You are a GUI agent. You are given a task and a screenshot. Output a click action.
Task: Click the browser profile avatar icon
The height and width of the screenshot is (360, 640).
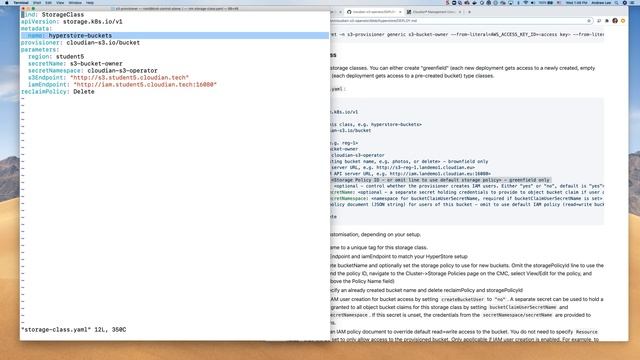(615, 20)
